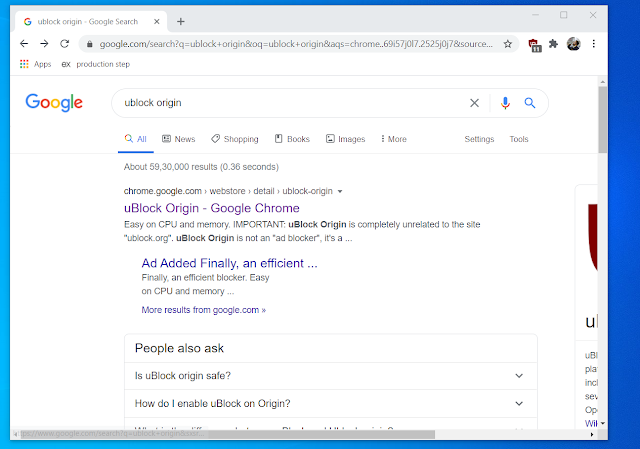Click the forward navigation arrow
This screenshot has width=640, height=449.
pyautogui.click(x=44, y=44)
